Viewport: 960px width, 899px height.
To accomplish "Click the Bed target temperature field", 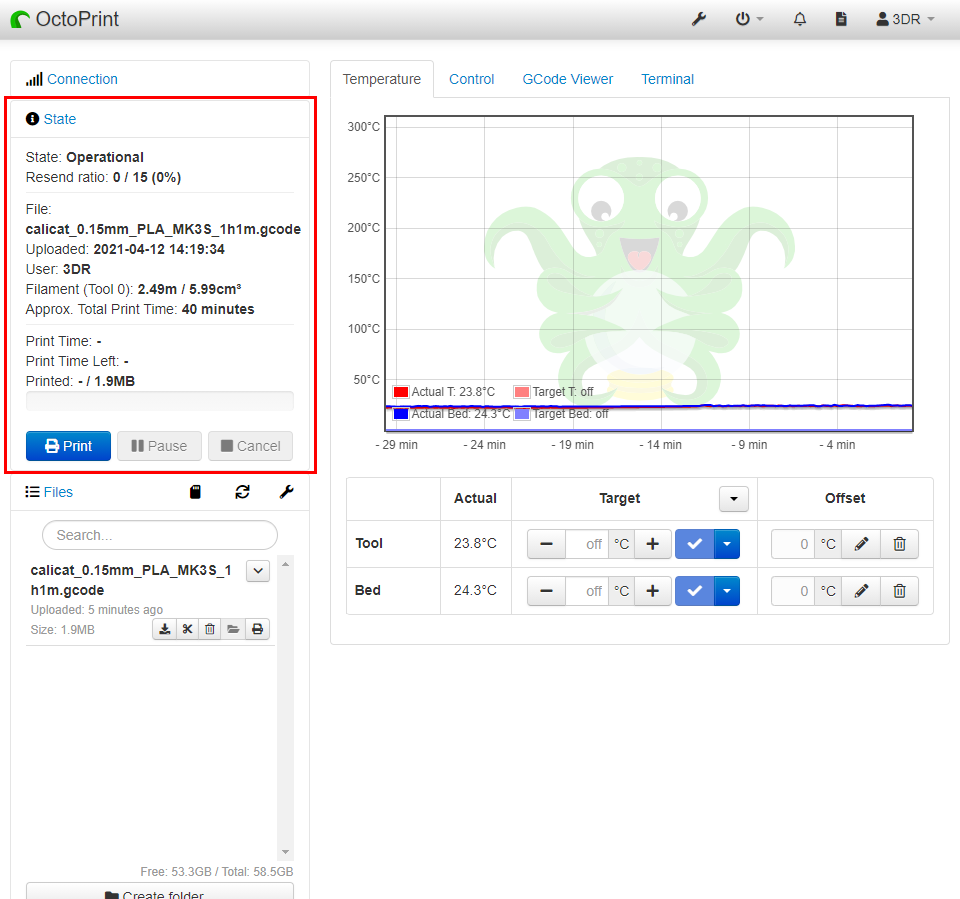I will point(587,591).
